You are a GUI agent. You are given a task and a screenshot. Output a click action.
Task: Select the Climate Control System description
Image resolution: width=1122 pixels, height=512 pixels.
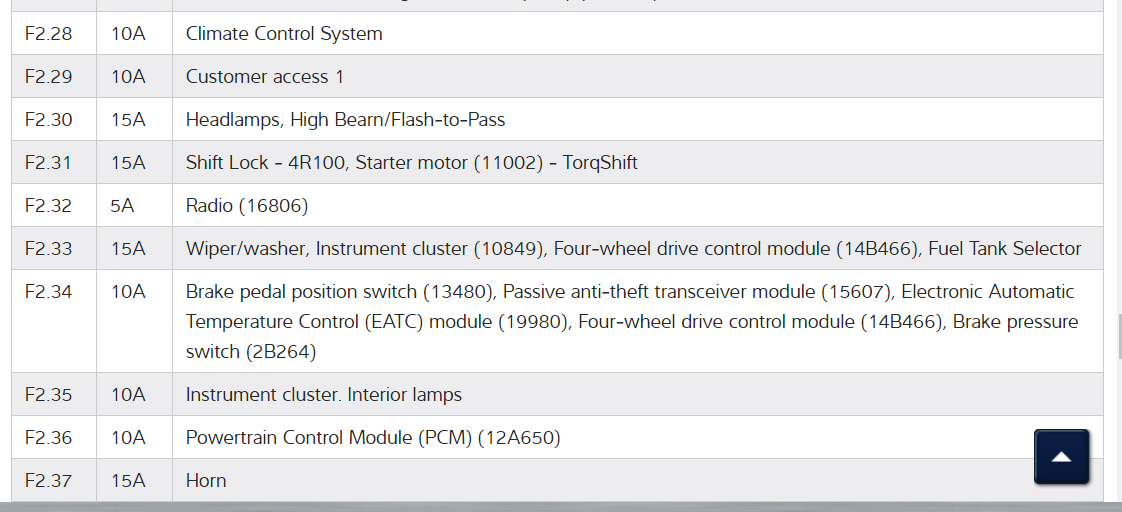click(x=284, y=34)
